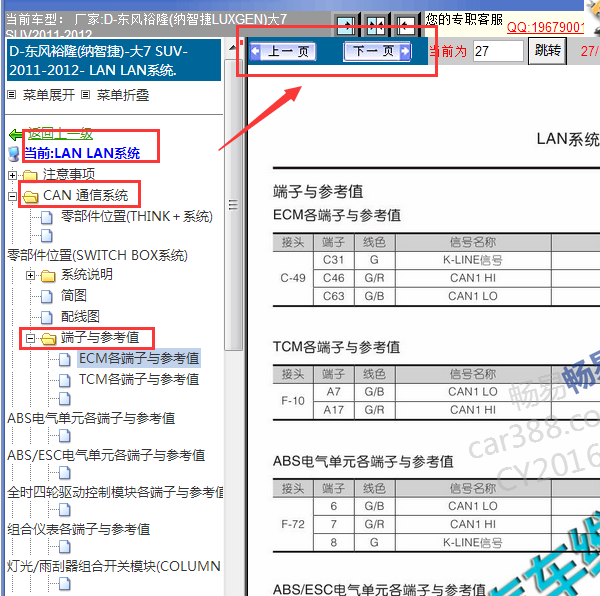
Task: Open 全时四轮驱动控制模块各端子与参考值 tree item
Action: pos(115,492)
